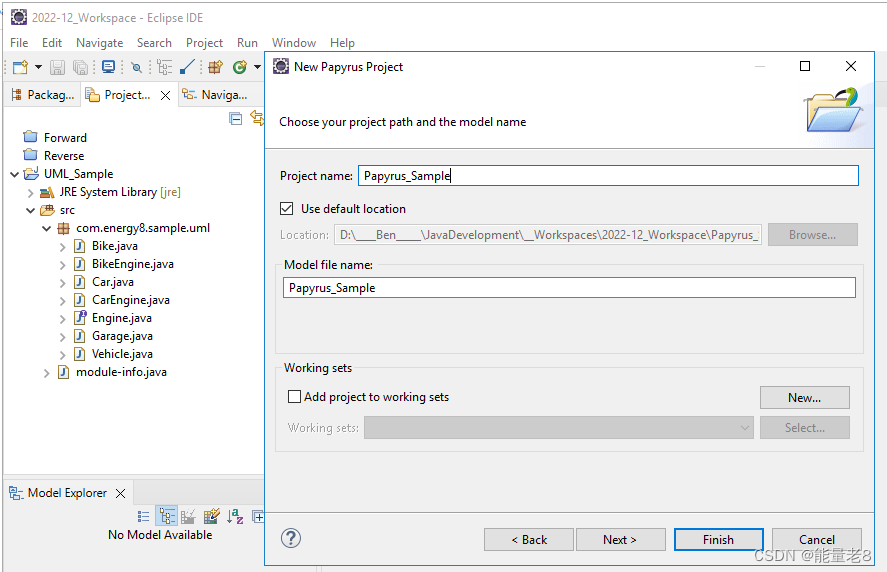This screenshot has width=887, height=572.
Task: Open the File menu
Action: 19,43
